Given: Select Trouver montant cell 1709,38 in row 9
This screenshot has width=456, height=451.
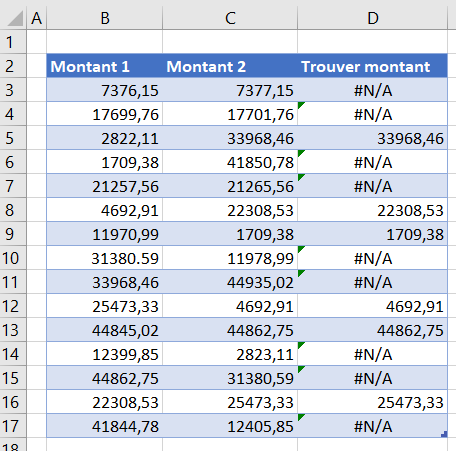Looking at the screenshot, I should [373, 234].
